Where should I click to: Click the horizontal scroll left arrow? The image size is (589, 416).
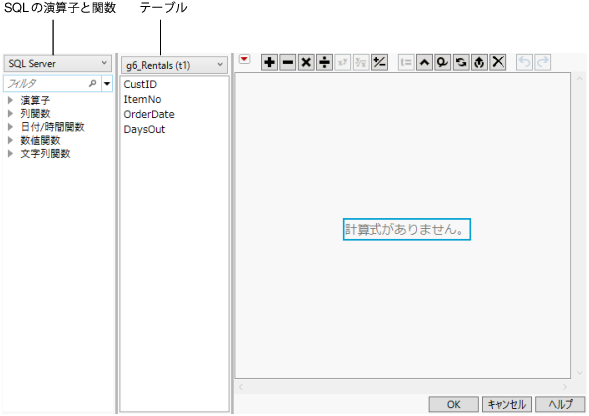point(241,387)
